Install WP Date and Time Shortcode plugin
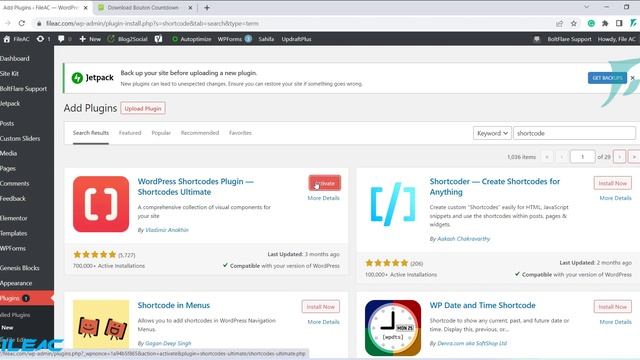The width and height of the screenshot is (640, 360). 612,307
